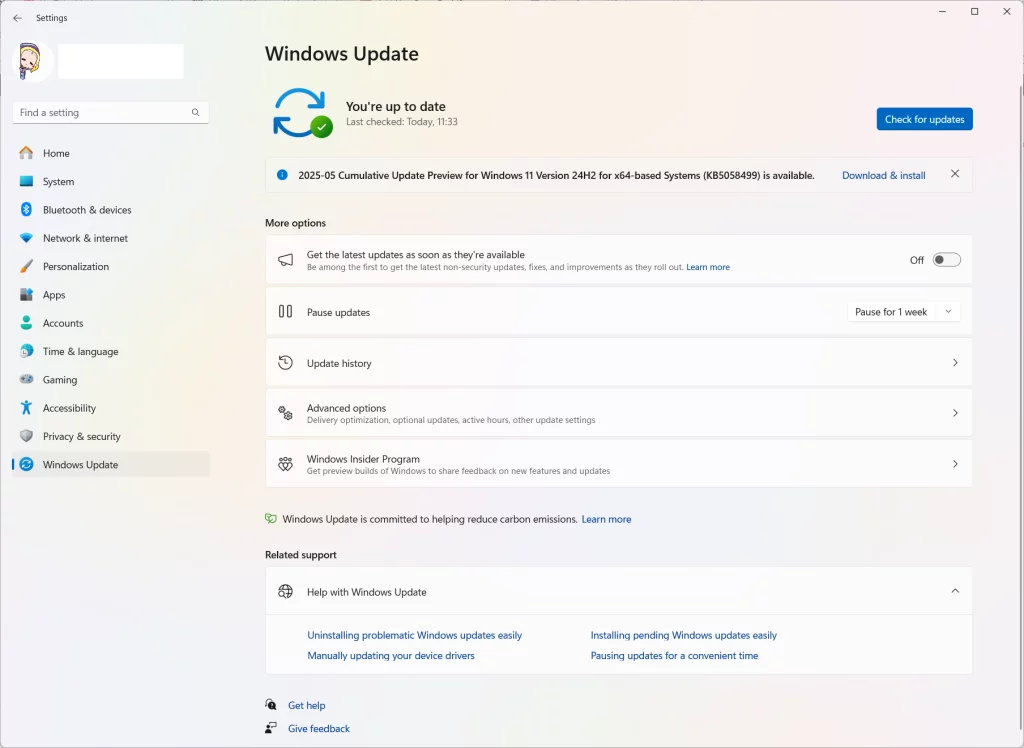Screen dimensions: 1024x748
Task: Click the Update history row title
Action: (339, 363)
